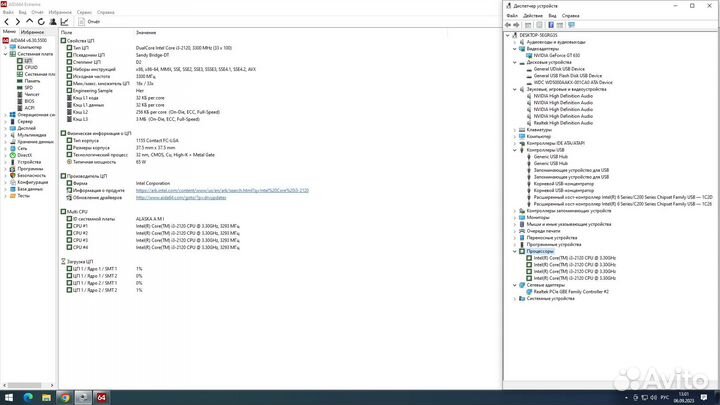
Task: Open Microsoft Edge from the taskbar
Action: coord(28,397)
